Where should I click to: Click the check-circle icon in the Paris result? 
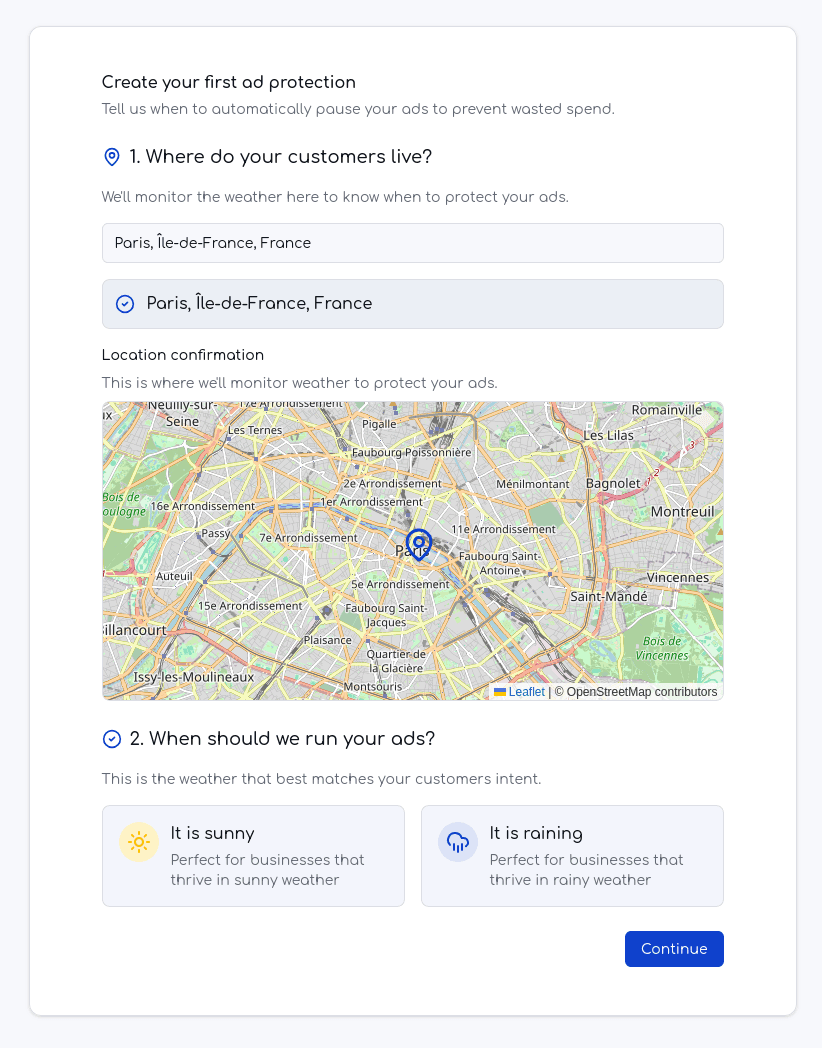tap(125, 304)
